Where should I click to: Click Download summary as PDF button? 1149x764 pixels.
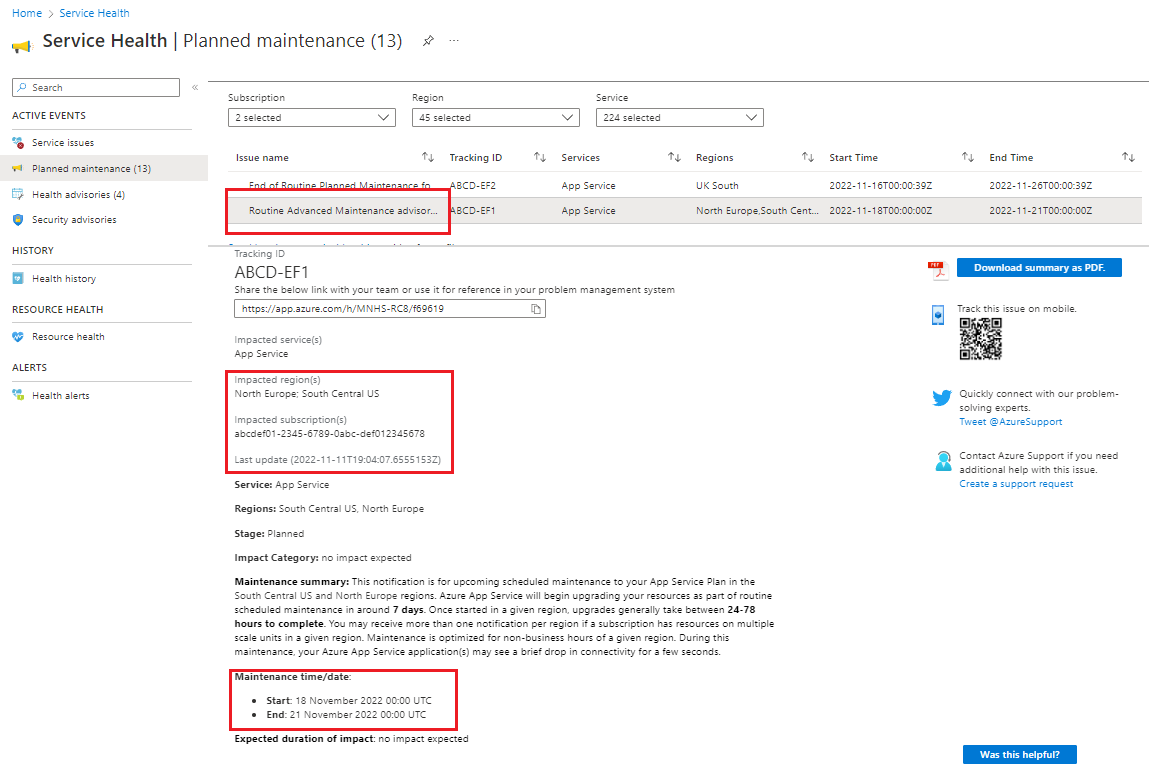[x=1039, y=268]
